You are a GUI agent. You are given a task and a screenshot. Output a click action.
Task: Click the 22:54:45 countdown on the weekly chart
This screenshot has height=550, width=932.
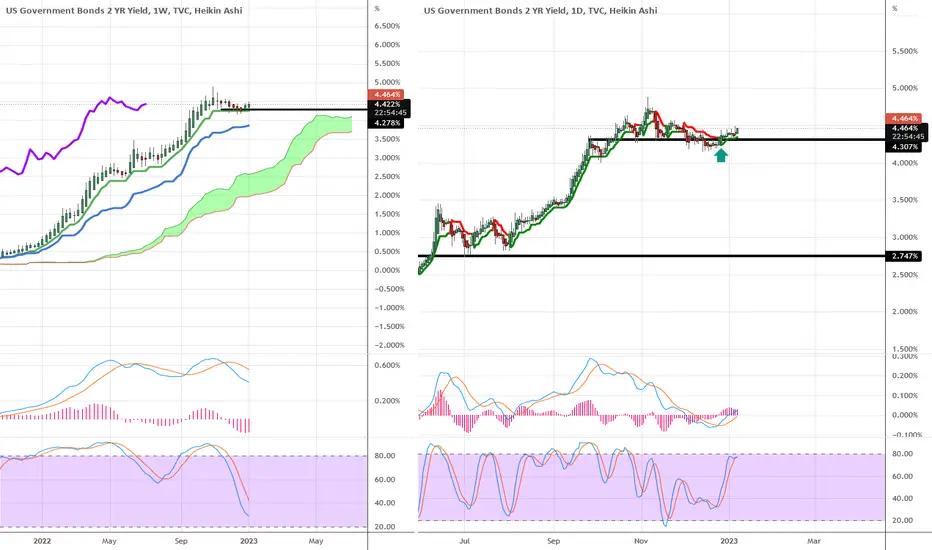click(x=390, y=112)
